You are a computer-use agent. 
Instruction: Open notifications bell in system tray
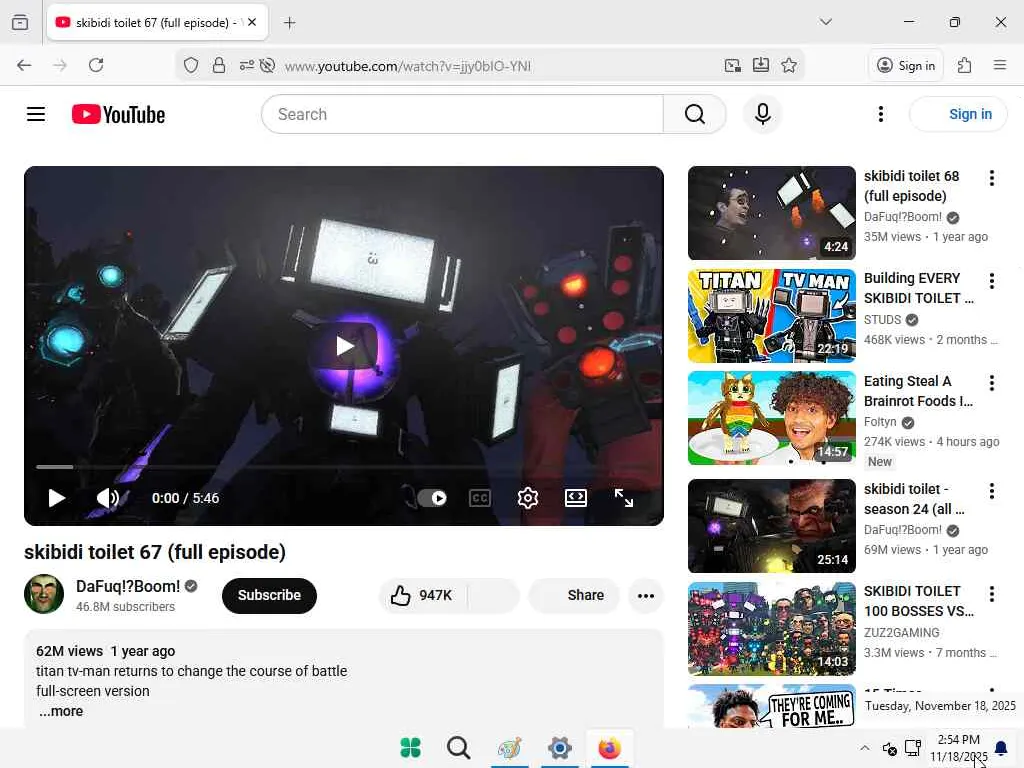(x=1000, y=748)
